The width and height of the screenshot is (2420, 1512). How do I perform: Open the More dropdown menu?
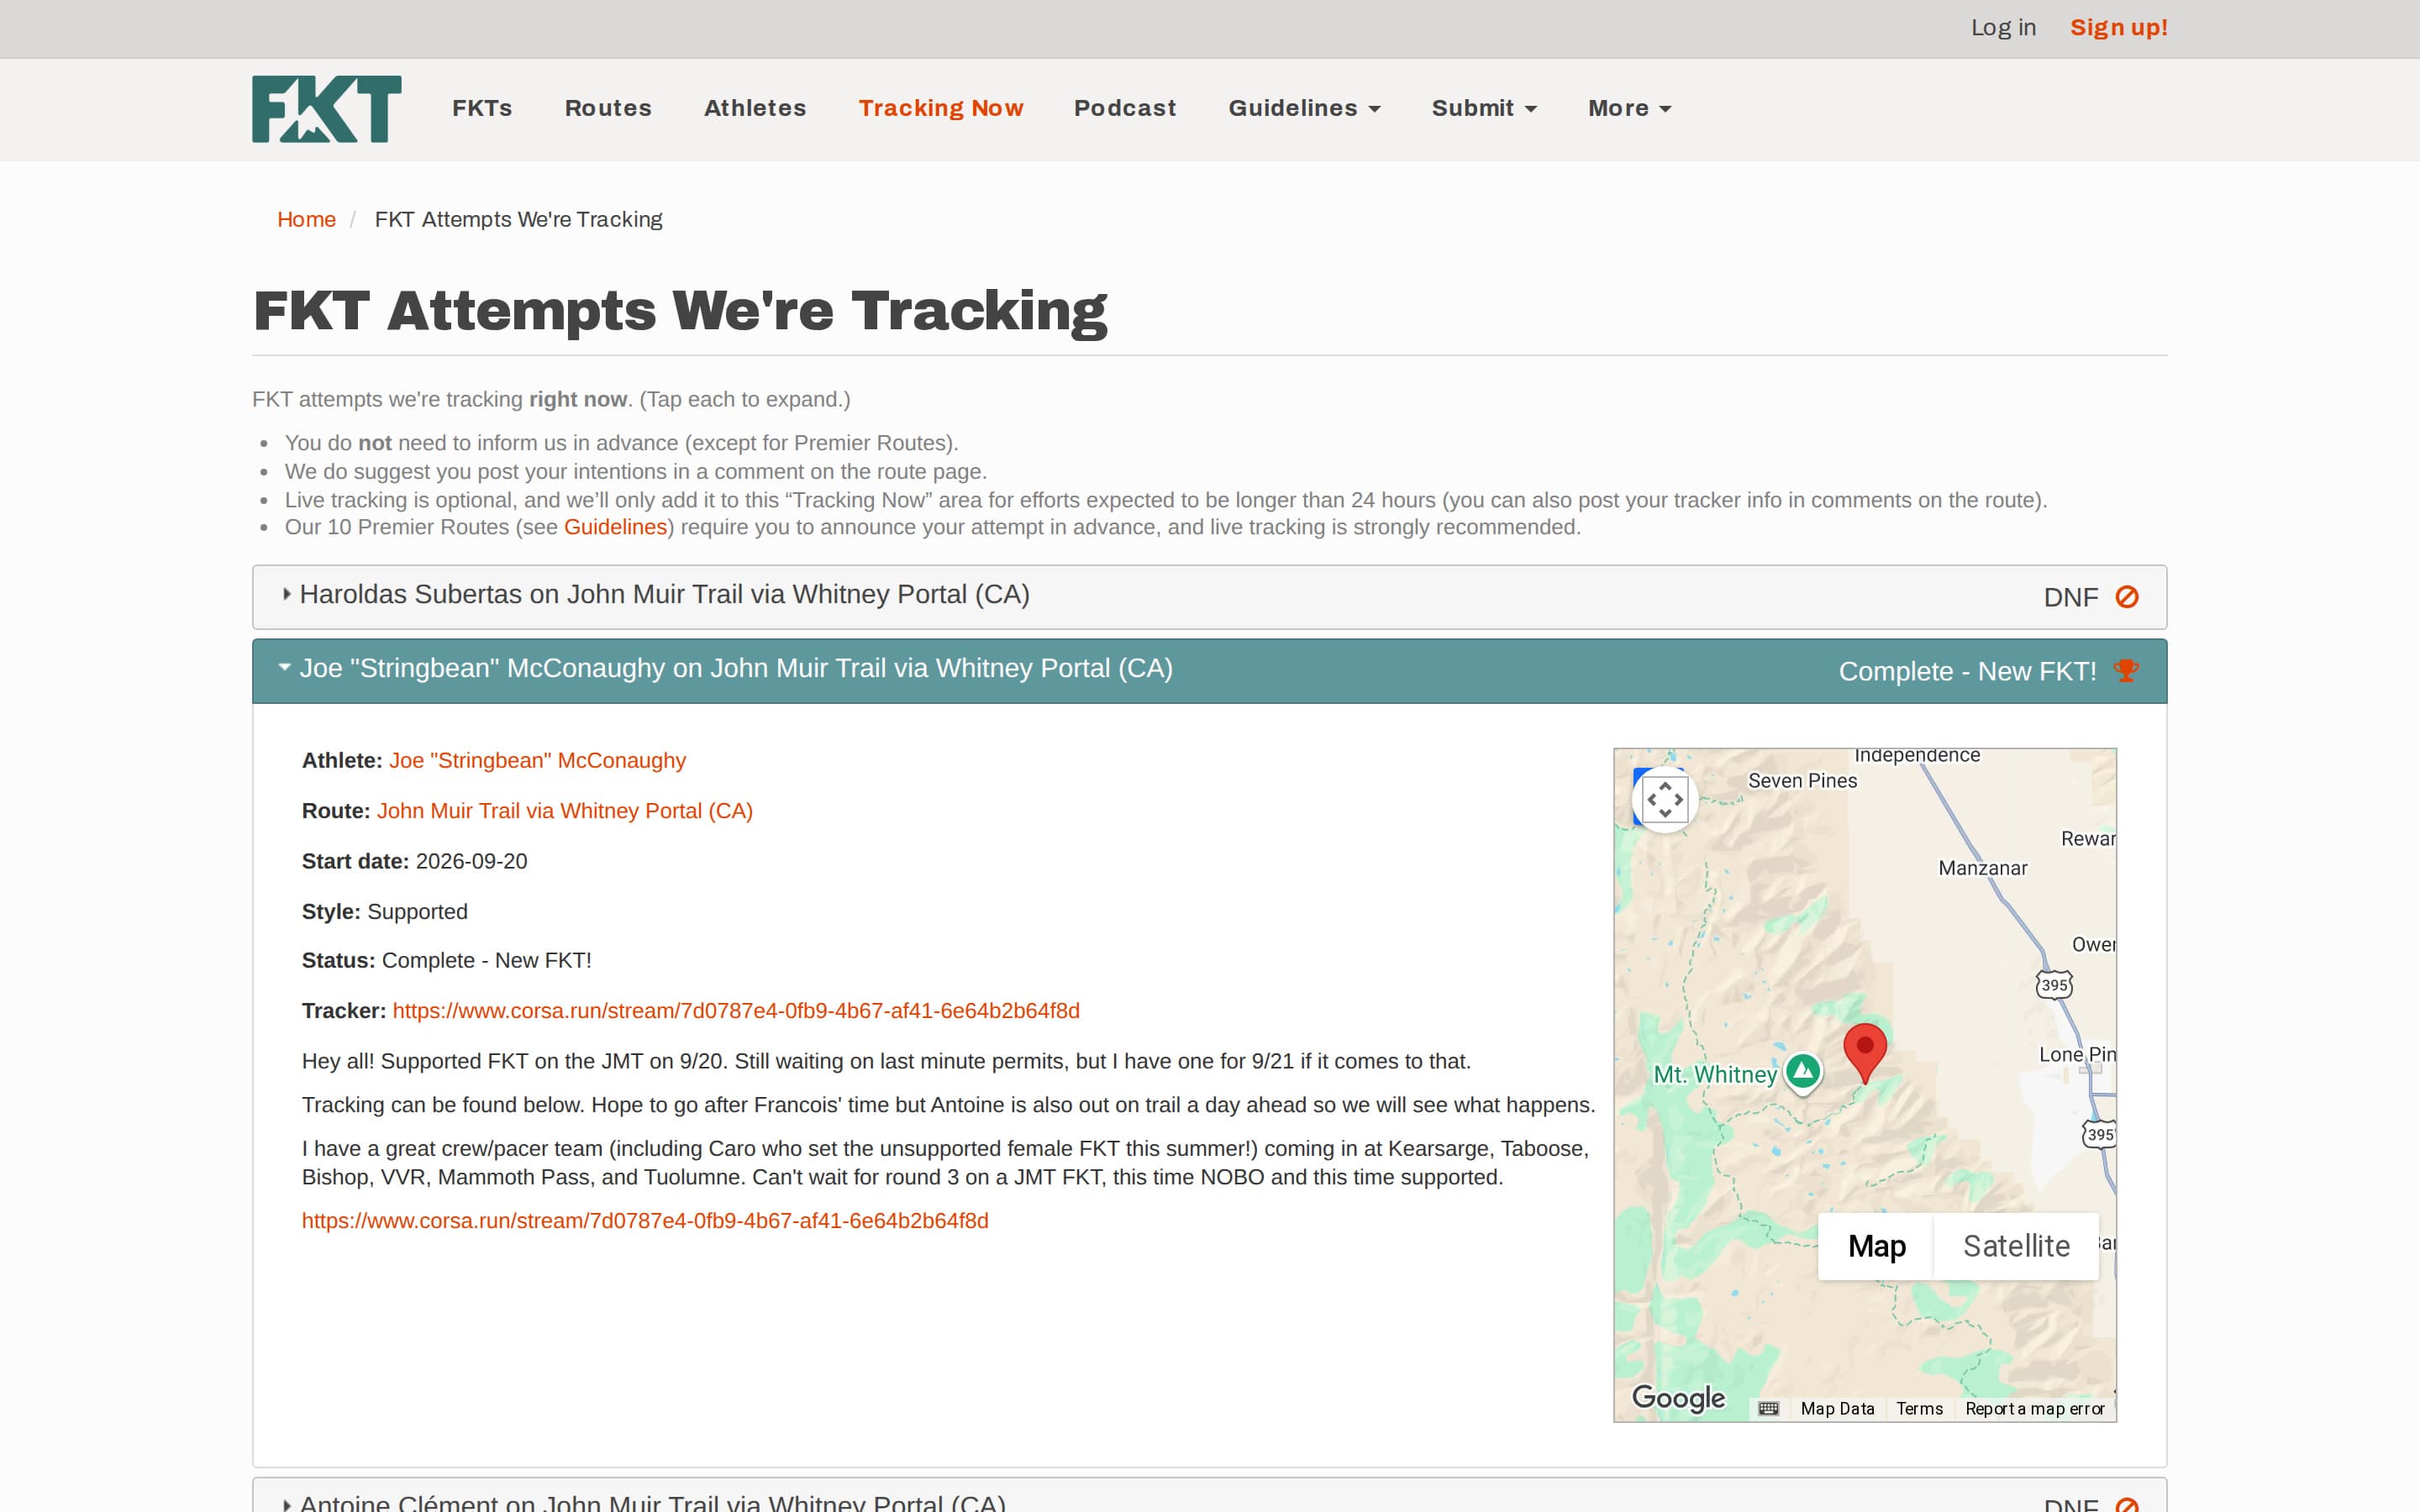[1629, 108]
